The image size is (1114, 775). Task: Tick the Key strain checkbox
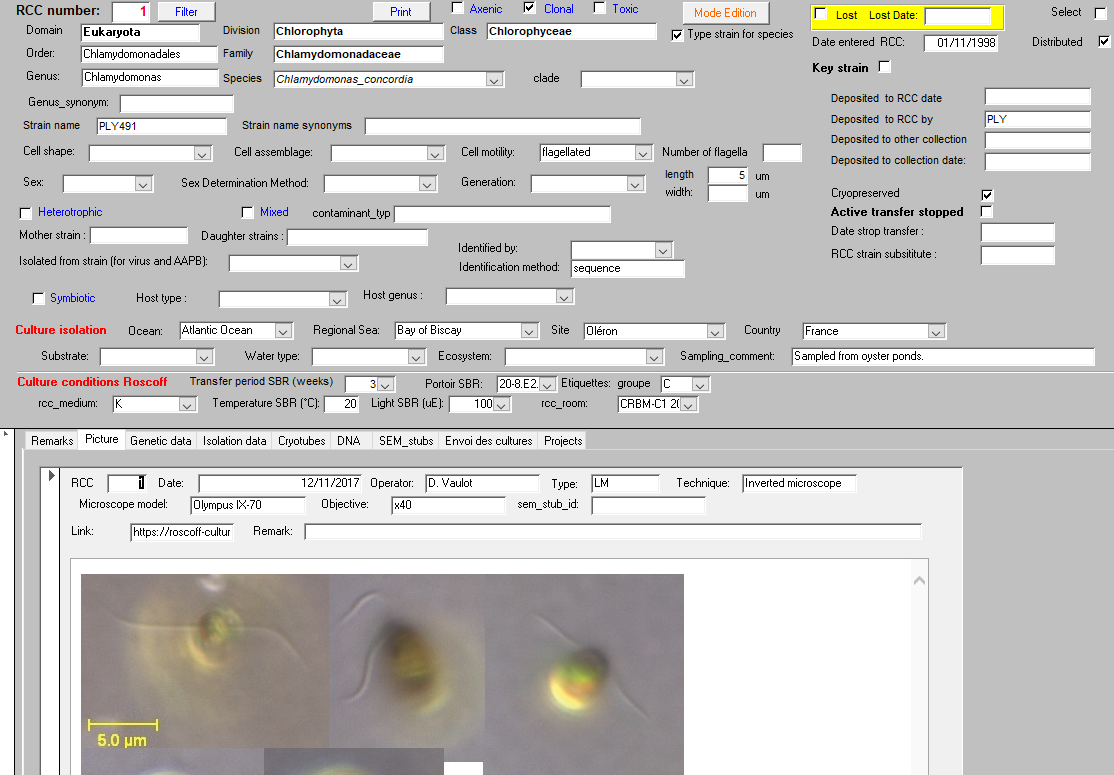pos(883,67)
